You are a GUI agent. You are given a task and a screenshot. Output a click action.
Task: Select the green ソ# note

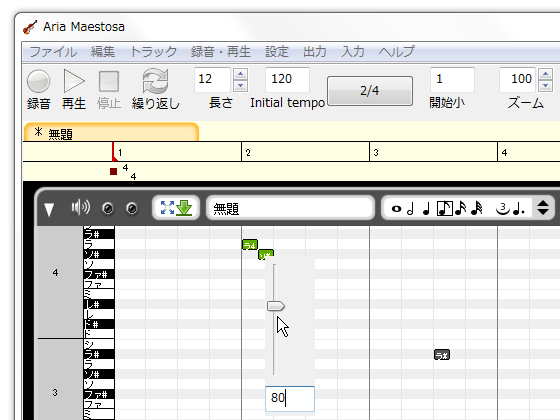(x=266, y=255)
